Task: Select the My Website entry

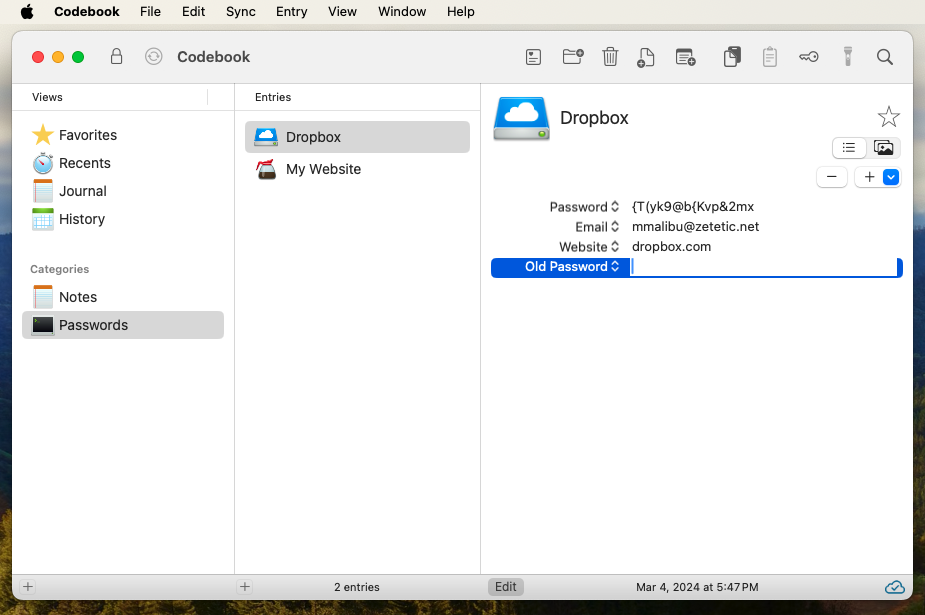Action: coord(357,169)
